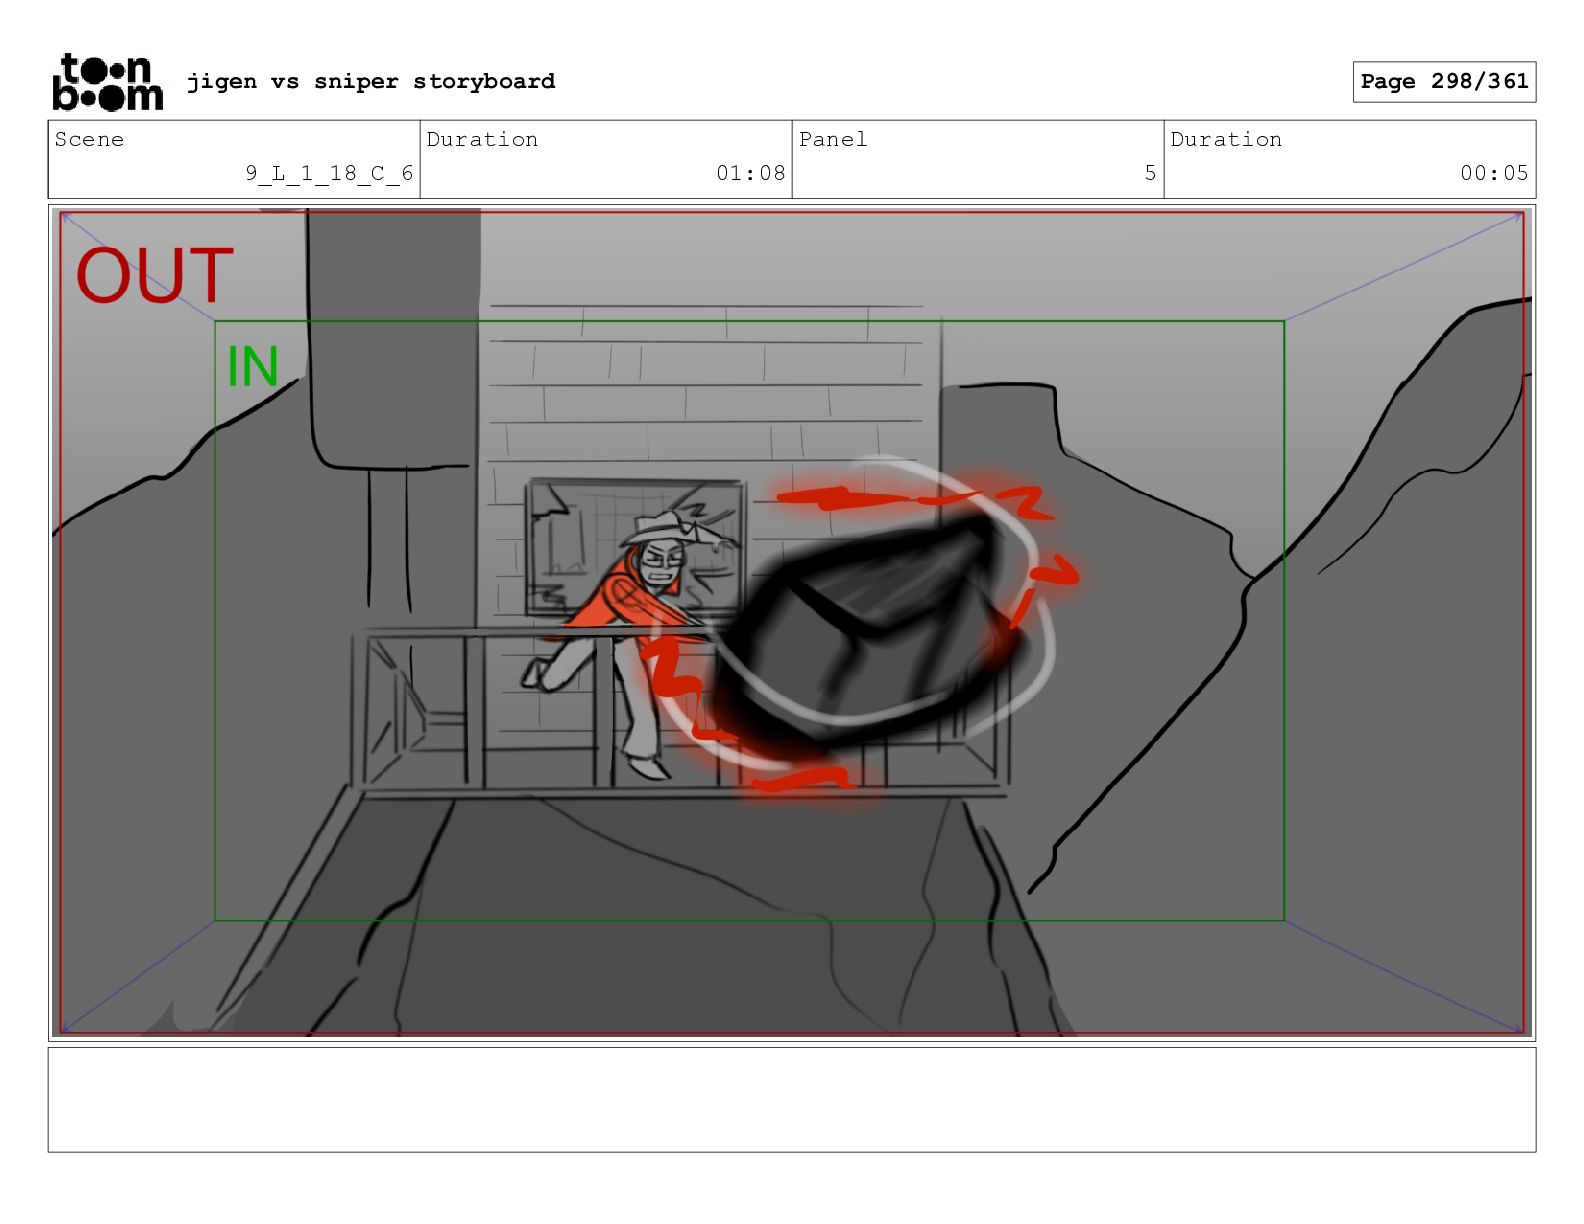Click the scene duration value '01:08'
This screenshot has width=1584, height=1224.
click(750, 173)
